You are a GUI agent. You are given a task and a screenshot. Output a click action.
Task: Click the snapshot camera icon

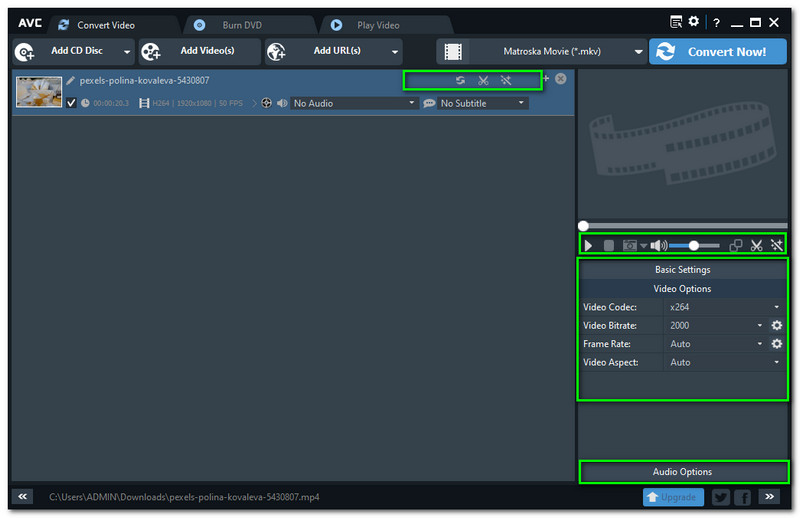pos(630,245)
